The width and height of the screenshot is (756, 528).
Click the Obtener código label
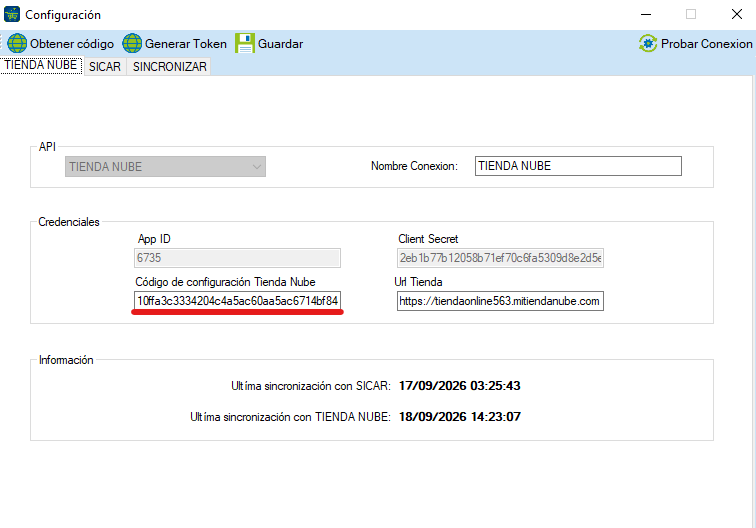tap(72, 44)
